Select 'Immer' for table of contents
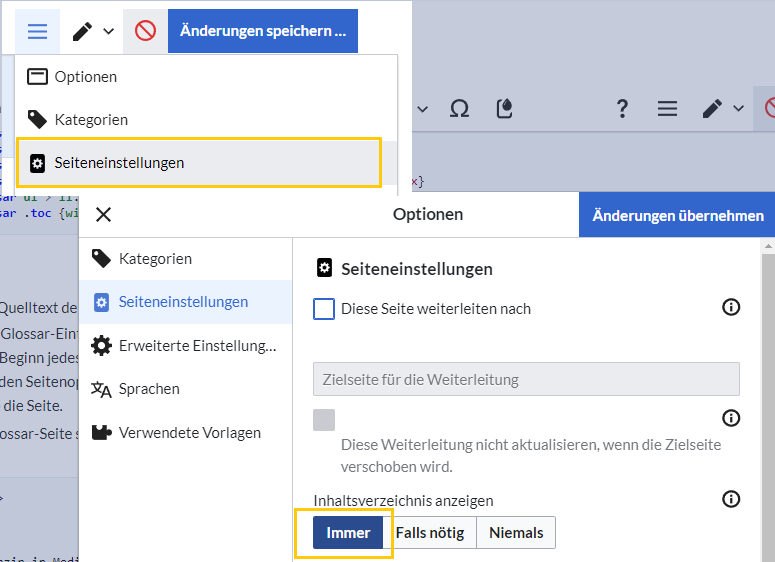 pos(348,532)
